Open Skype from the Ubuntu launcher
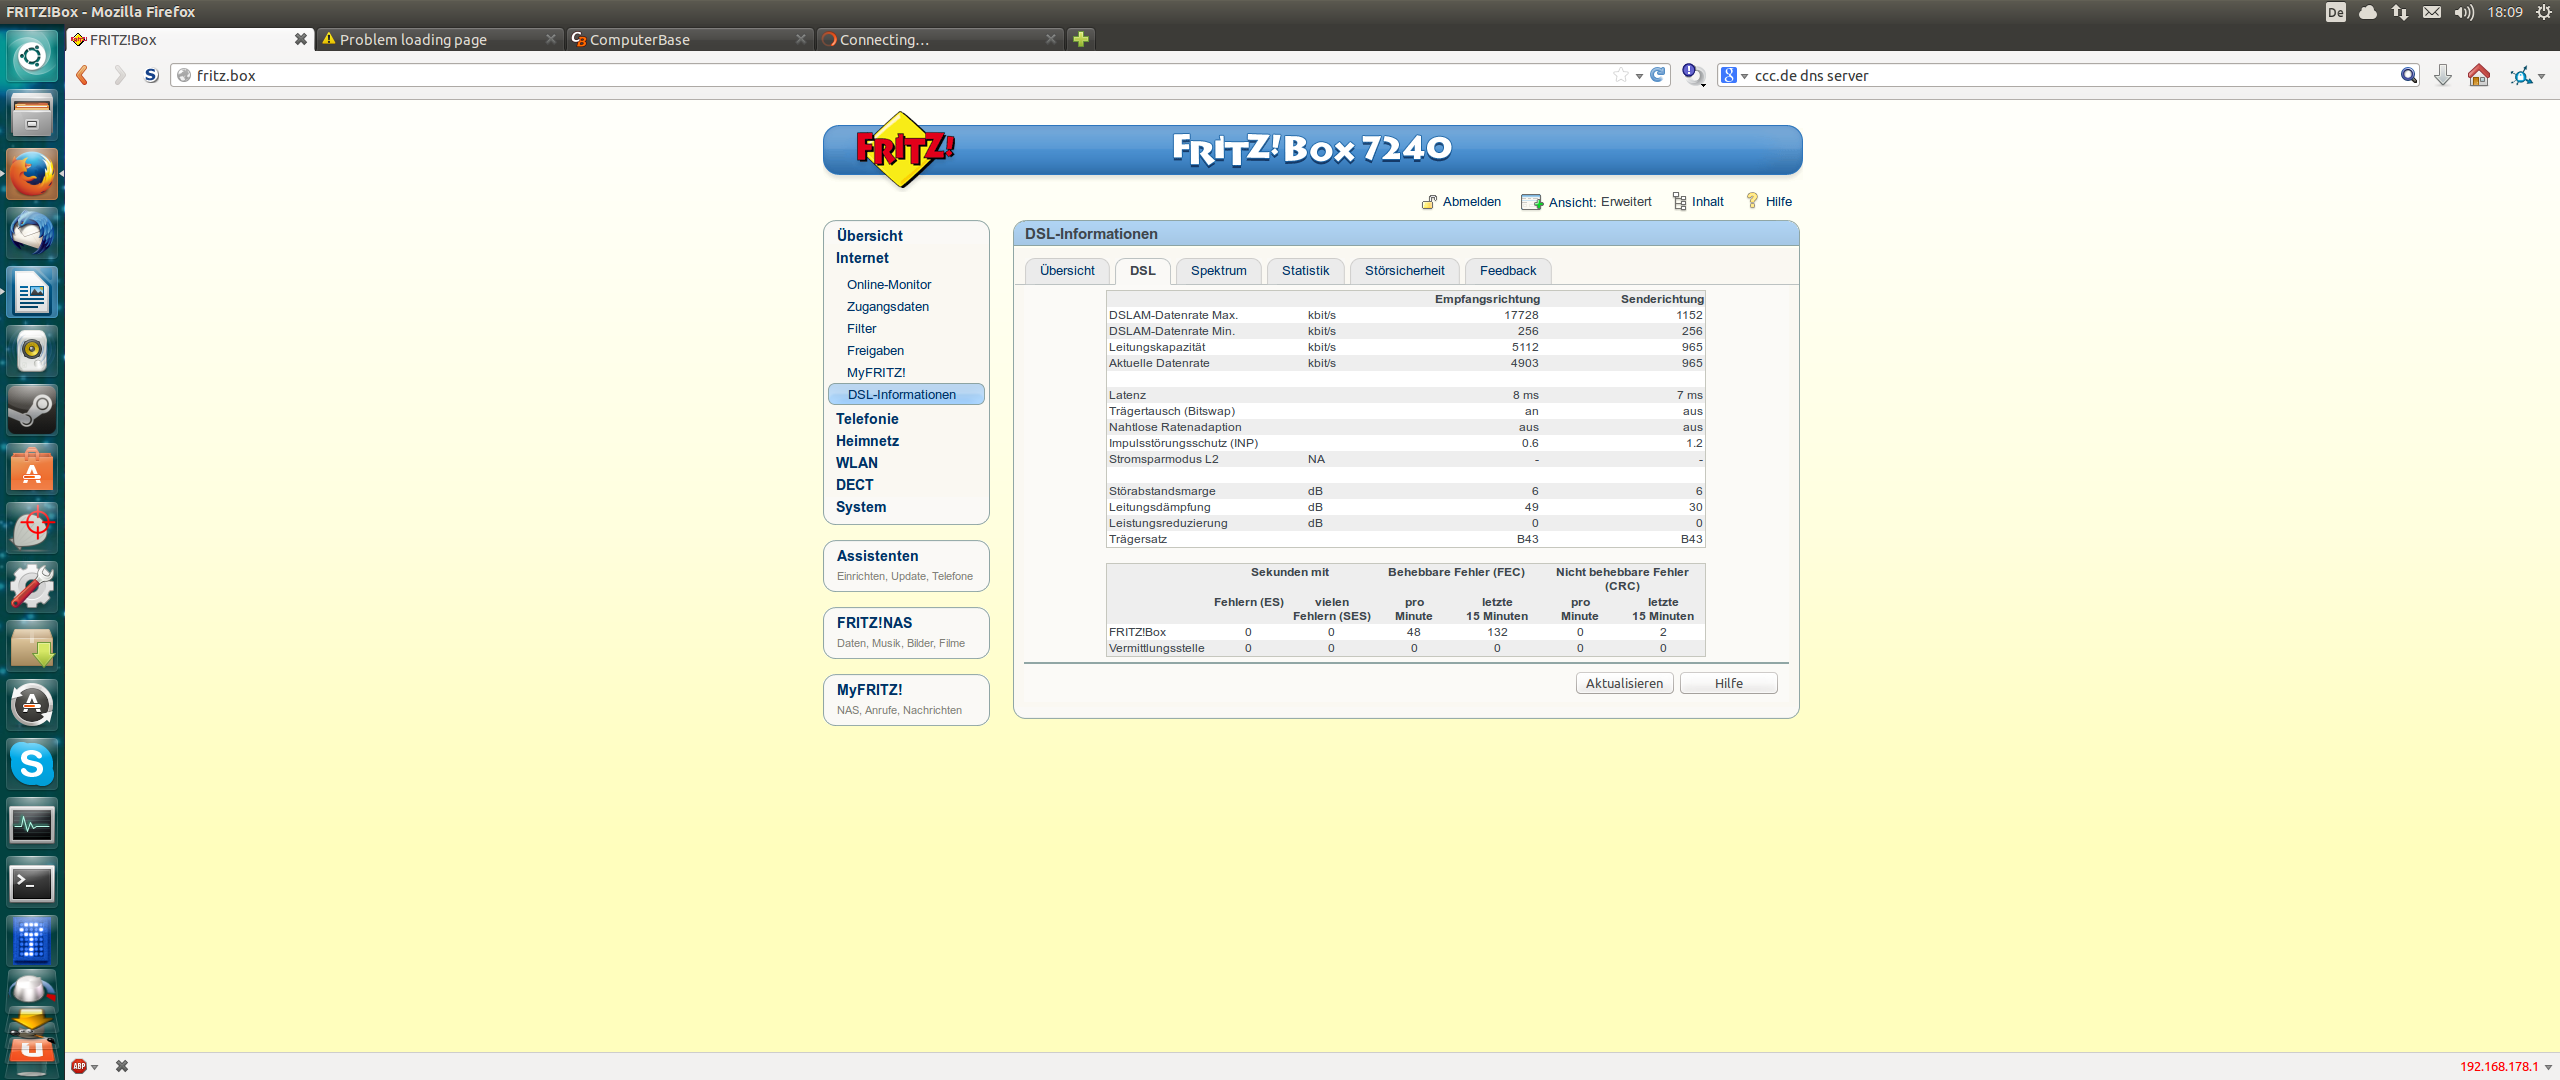Viewport: 2560px width, 1080px height. 32,765
